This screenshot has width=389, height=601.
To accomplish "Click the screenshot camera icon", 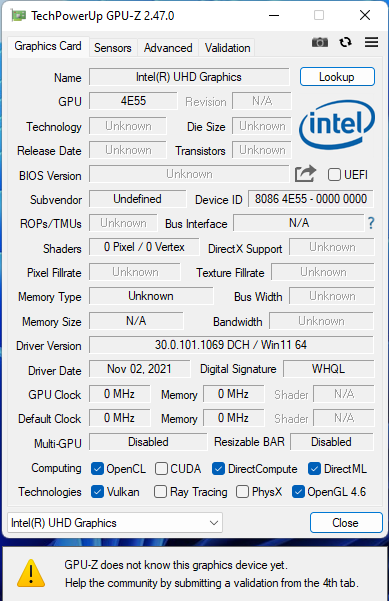I will point(320,42).
